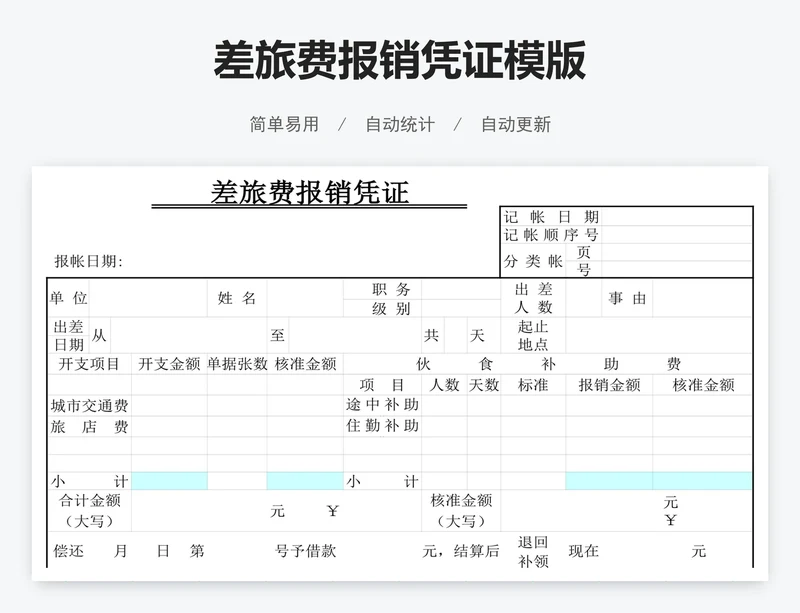Click the 简单易用 subtitle text
The height and width of the screenshot is (613, 800).
coord(284,124)
